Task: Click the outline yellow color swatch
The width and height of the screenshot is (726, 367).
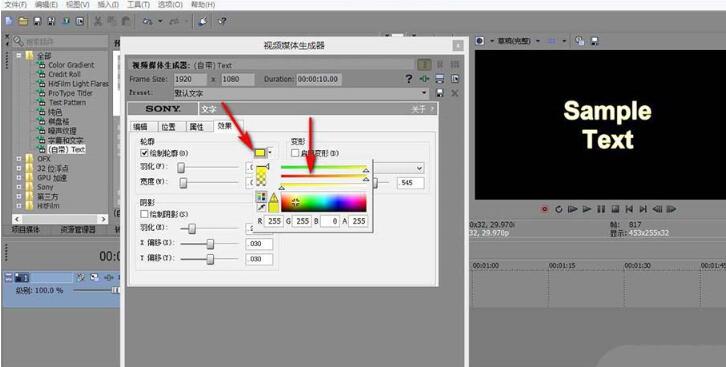Action: tap(260, 152)
